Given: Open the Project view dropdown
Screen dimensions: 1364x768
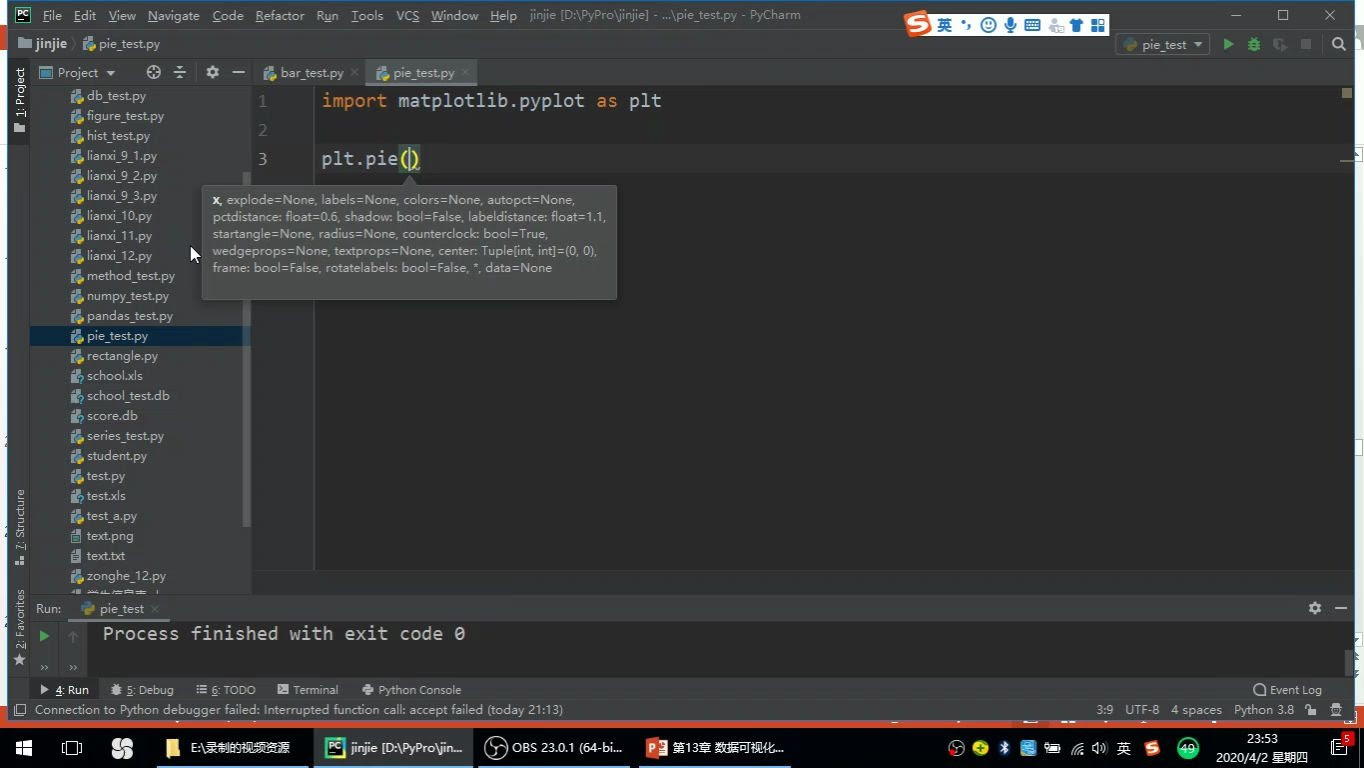Looking at the screenshot, I should pyautogui.click(x=78, y=72).
